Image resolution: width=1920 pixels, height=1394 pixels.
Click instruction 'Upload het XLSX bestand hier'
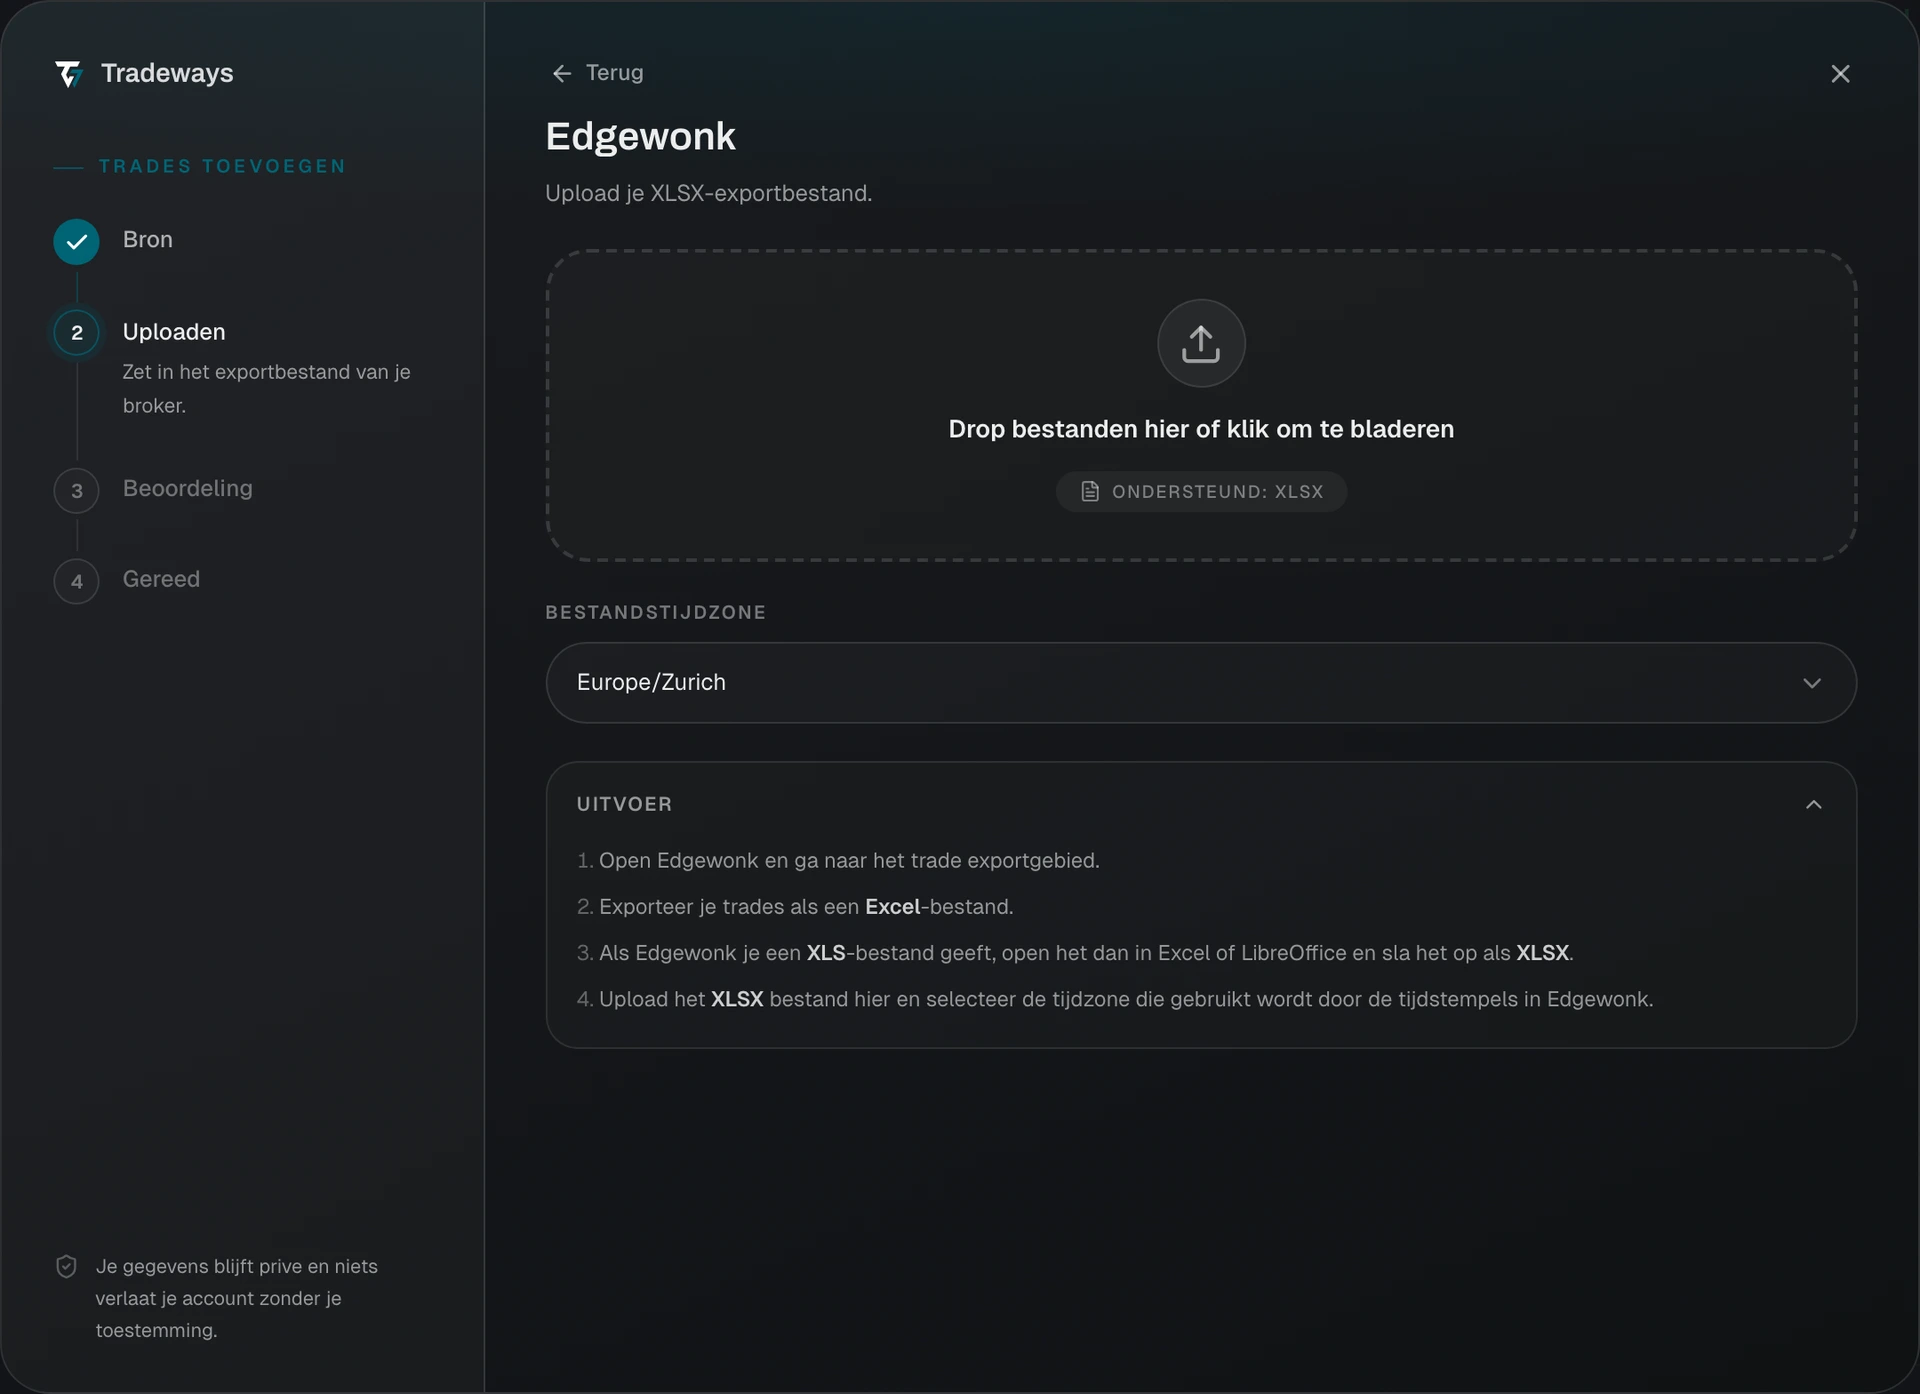coord(1126,999)
